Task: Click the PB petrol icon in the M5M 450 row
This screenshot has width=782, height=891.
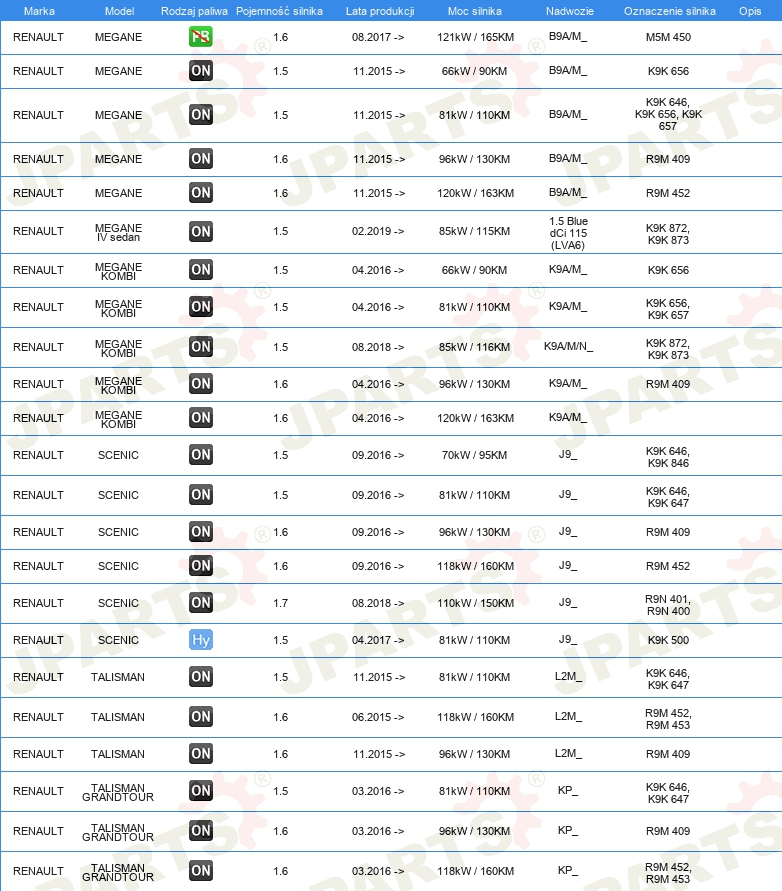Action: tap(201, 37)
